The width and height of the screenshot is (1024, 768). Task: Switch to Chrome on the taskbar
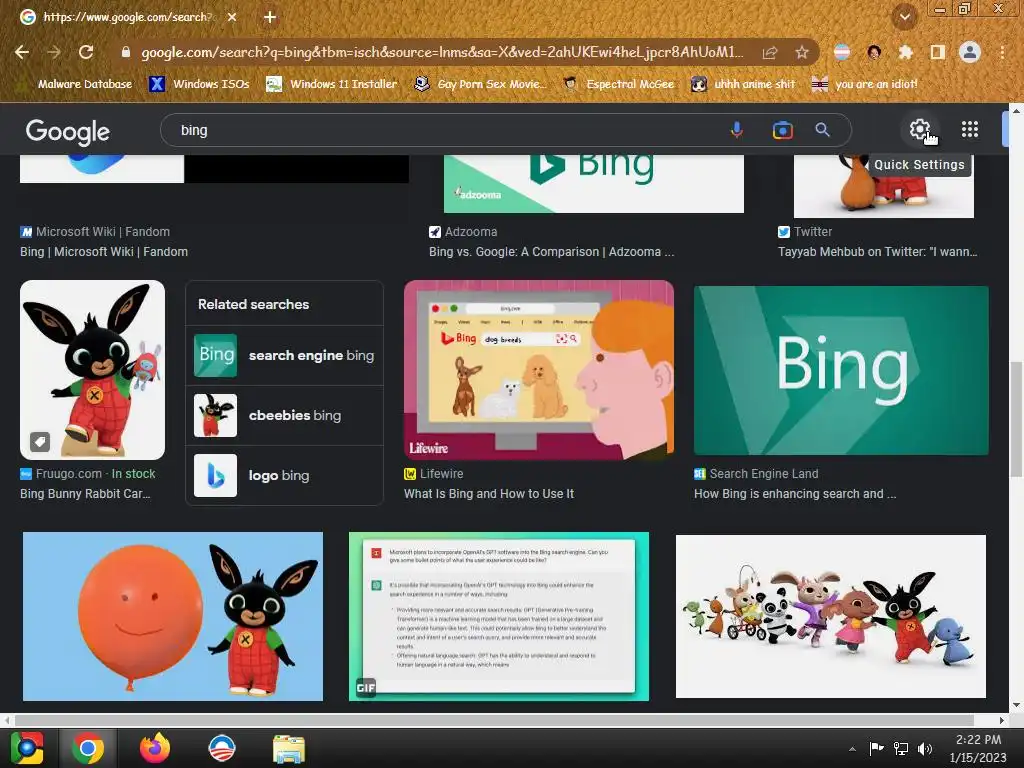coord(88,748)
